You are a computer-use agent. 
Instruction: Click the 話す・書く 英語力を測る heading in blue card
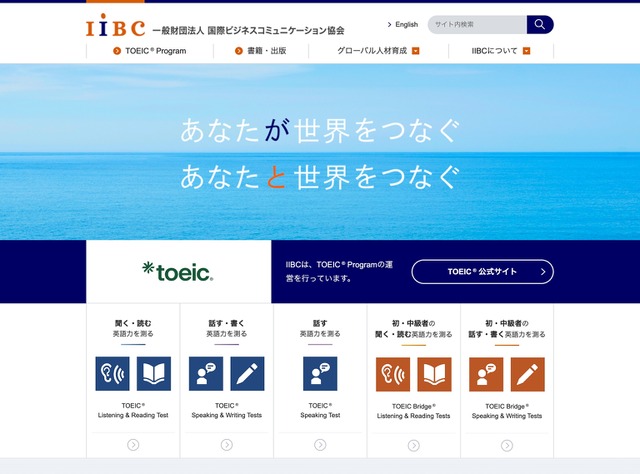pos(227,328)
